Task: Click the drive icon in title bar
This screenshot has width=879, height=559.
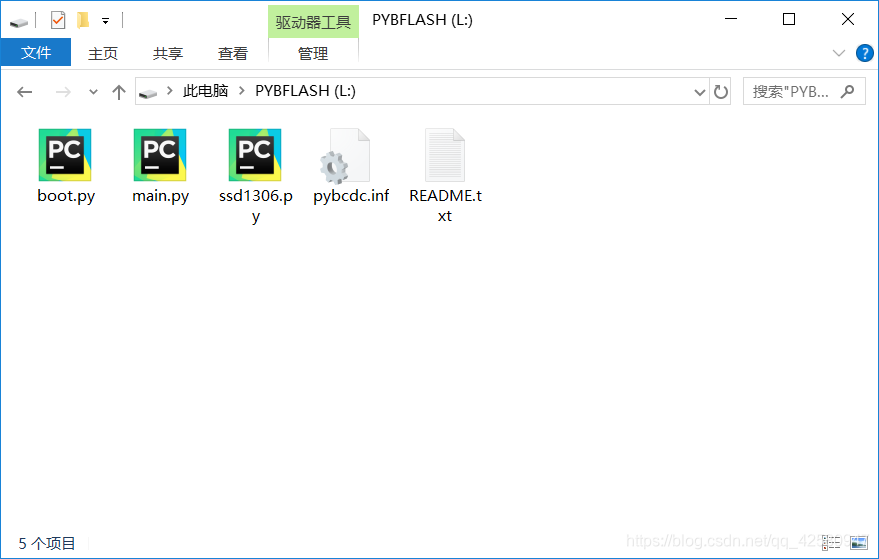Action: coord(18,22)
